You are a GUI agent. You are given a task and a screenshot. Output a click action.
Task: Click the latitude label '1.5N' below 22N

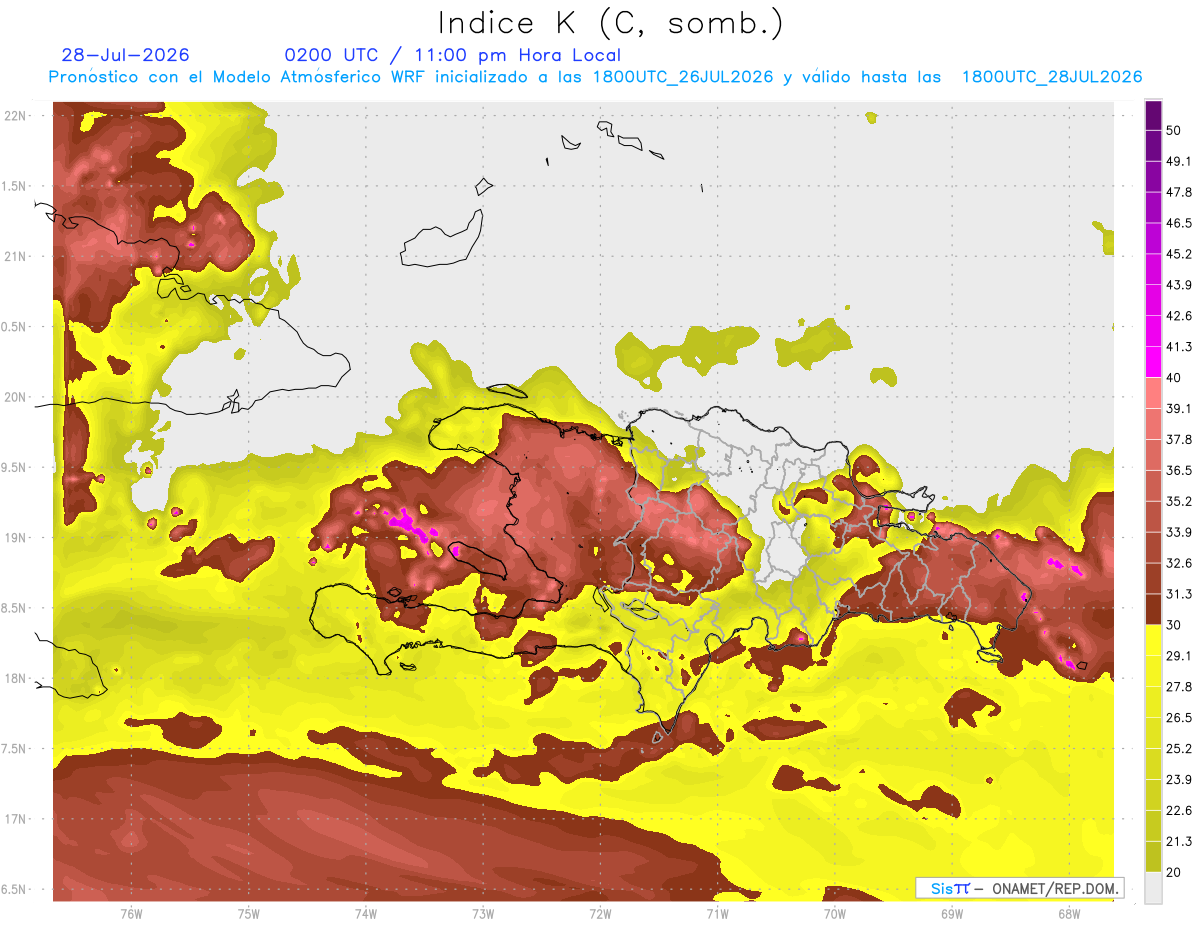15,186
